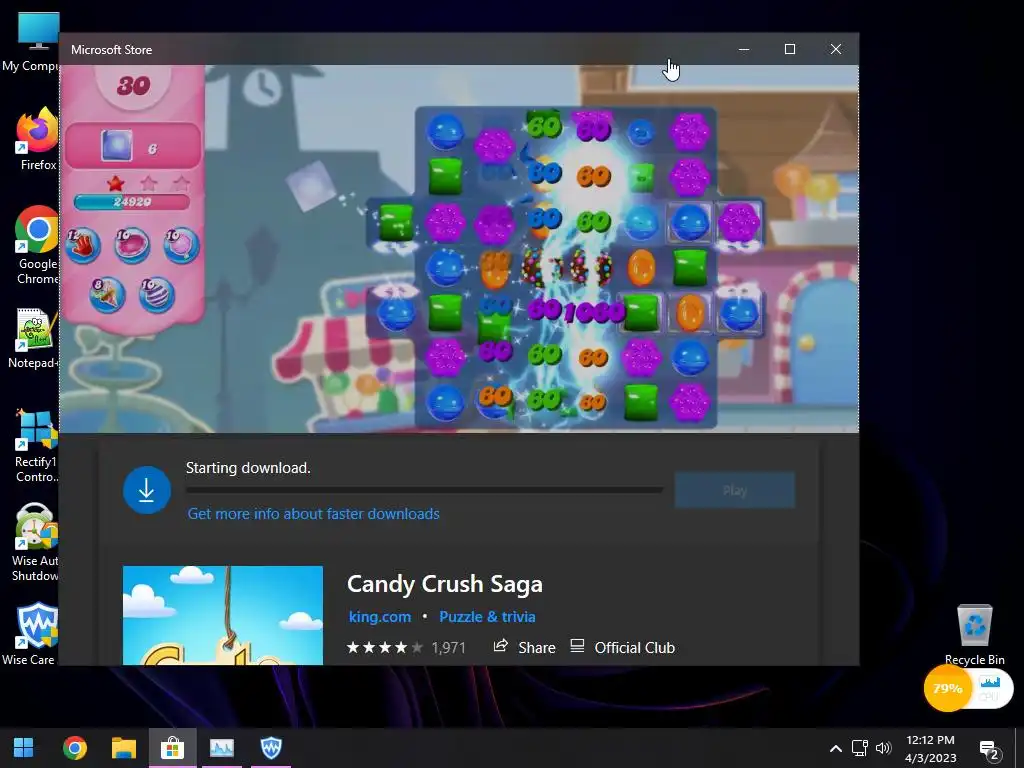Click the CPU widget next to 79%
Image resolution: width=1024 pixels, height=768 pixels.
point(990,688)
